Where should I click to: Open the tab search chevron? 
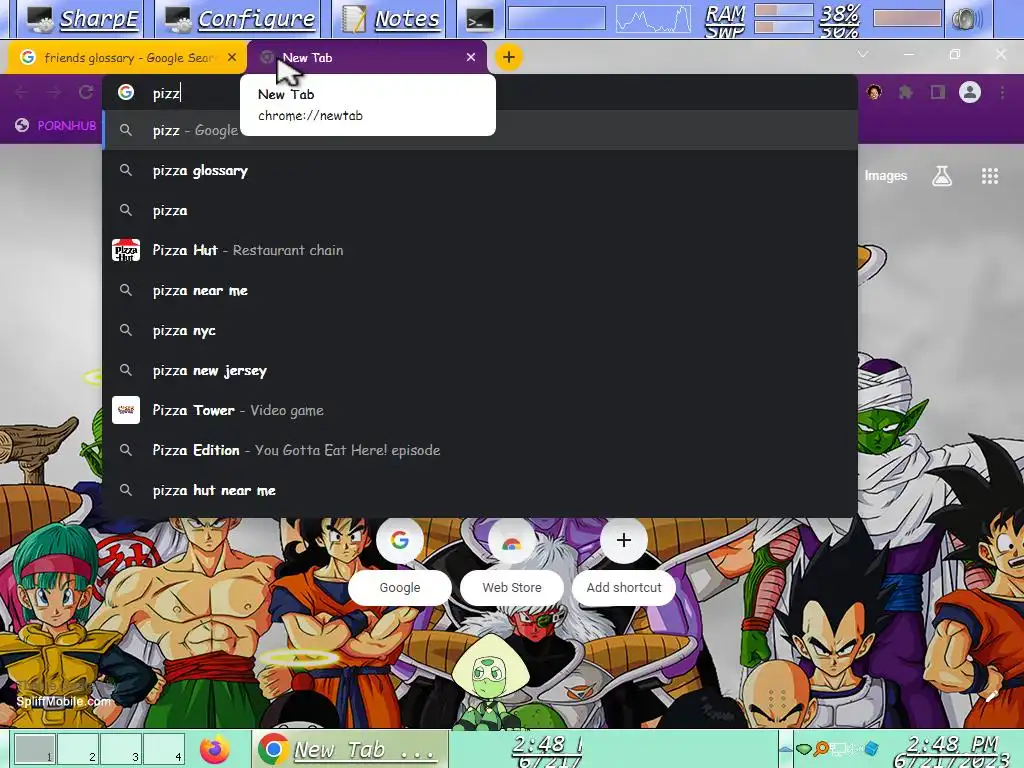click(x=863, y=54)
